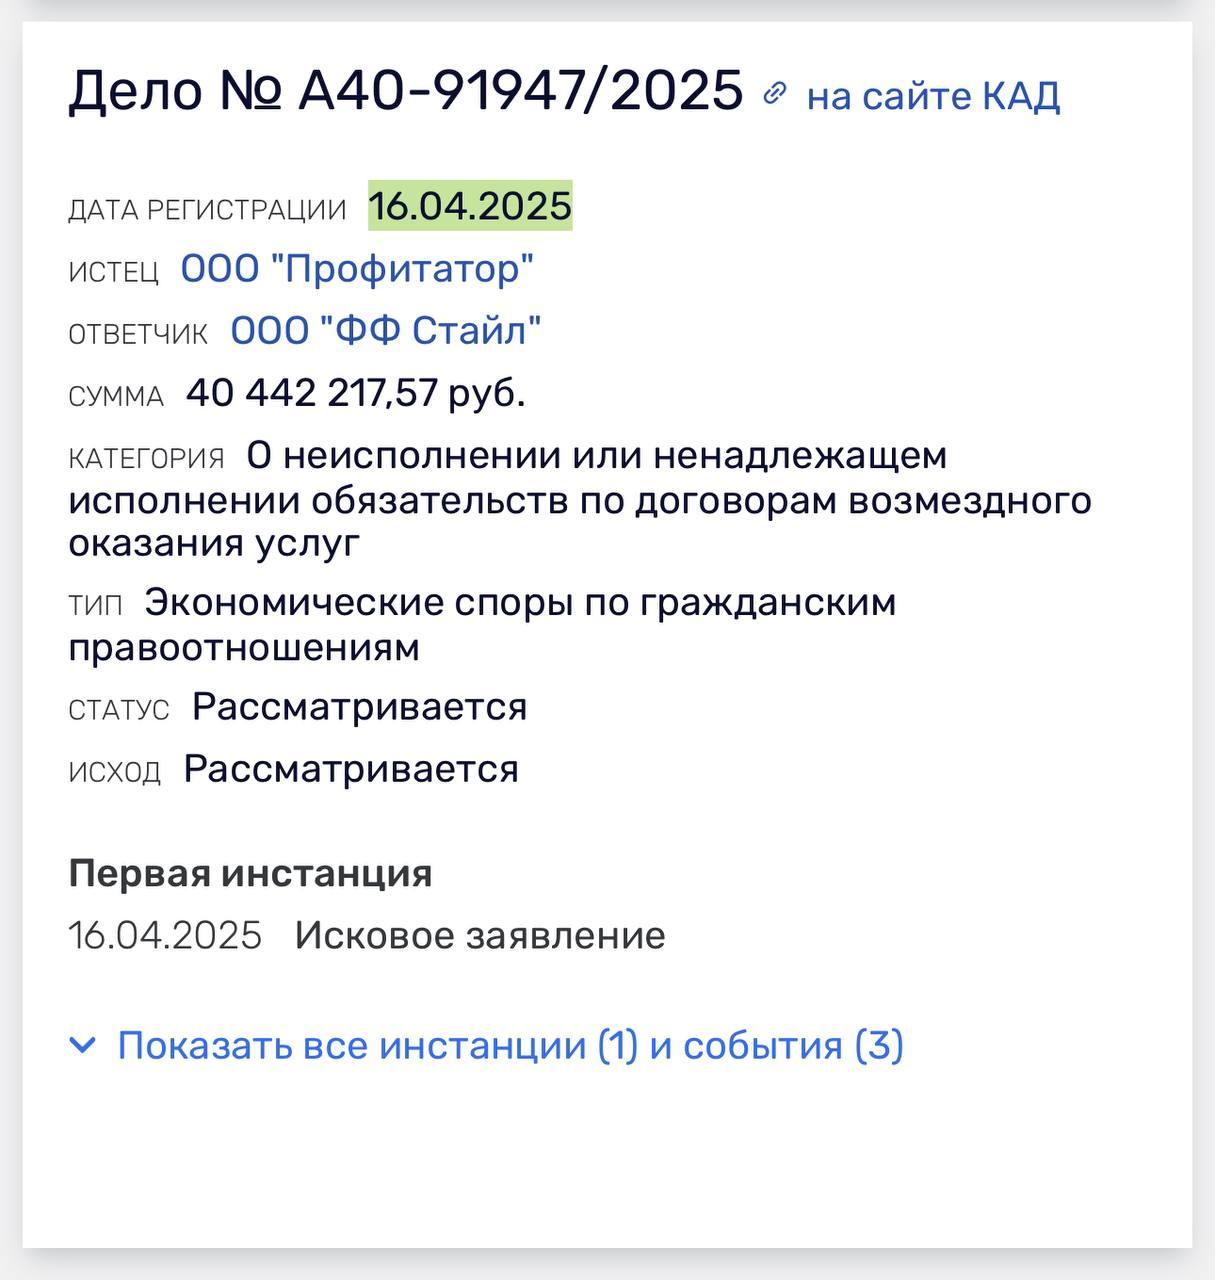Click the "ИСТЕЦ" field label
The width and height of the screenshot is (1215, 1280).
pos(113,272)
